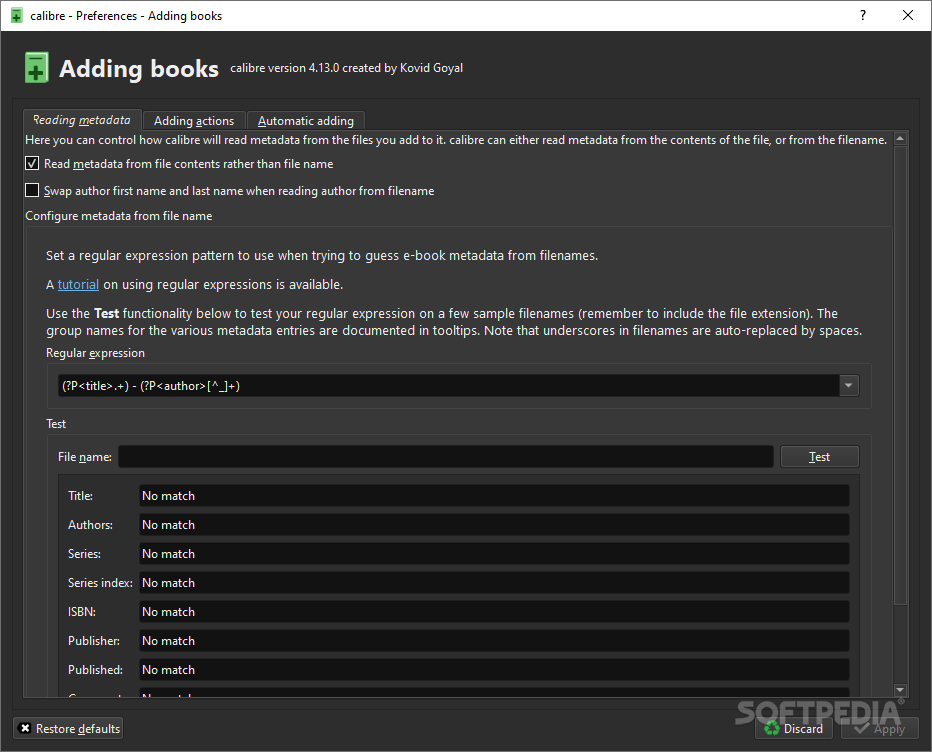Click the Publisher result field

click(494, 641)
